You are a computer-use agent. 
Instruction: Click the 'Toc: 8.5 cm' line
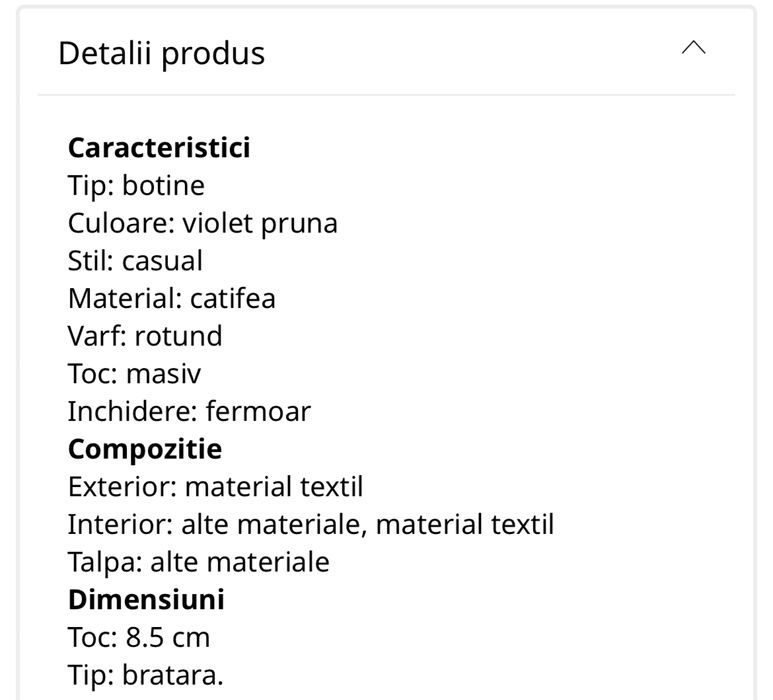pyautogui.click(x=139, y=637)
